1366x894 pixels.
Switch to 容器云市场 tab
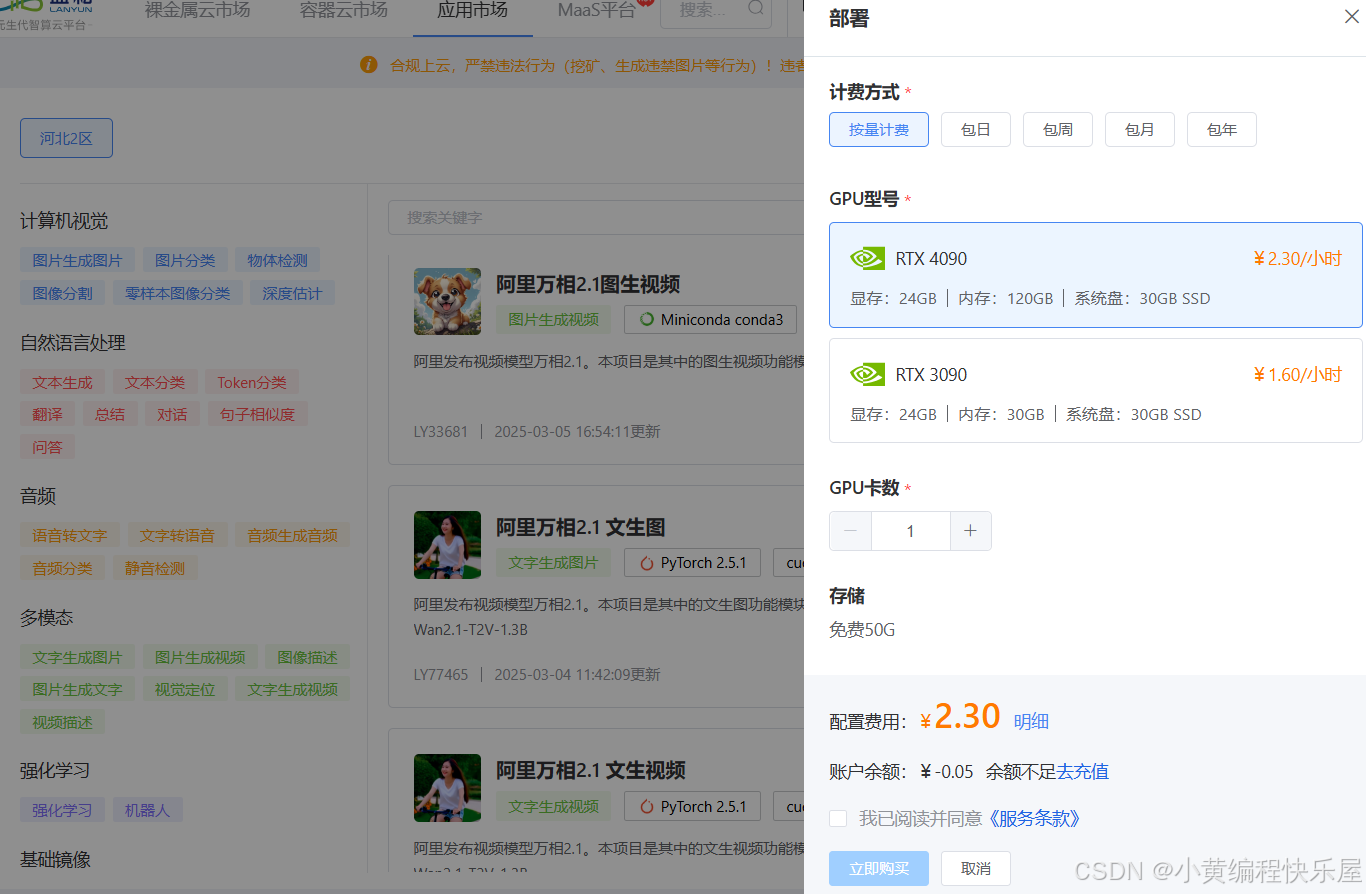pos(343,11)
